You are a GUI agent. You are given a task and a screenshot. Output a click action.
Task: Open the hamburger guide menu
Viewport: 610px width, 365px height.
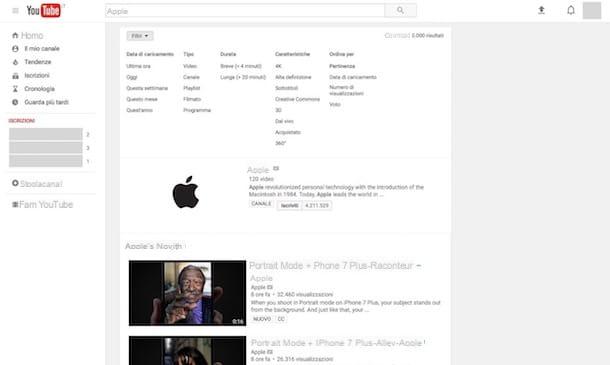[x=16, y=11]
